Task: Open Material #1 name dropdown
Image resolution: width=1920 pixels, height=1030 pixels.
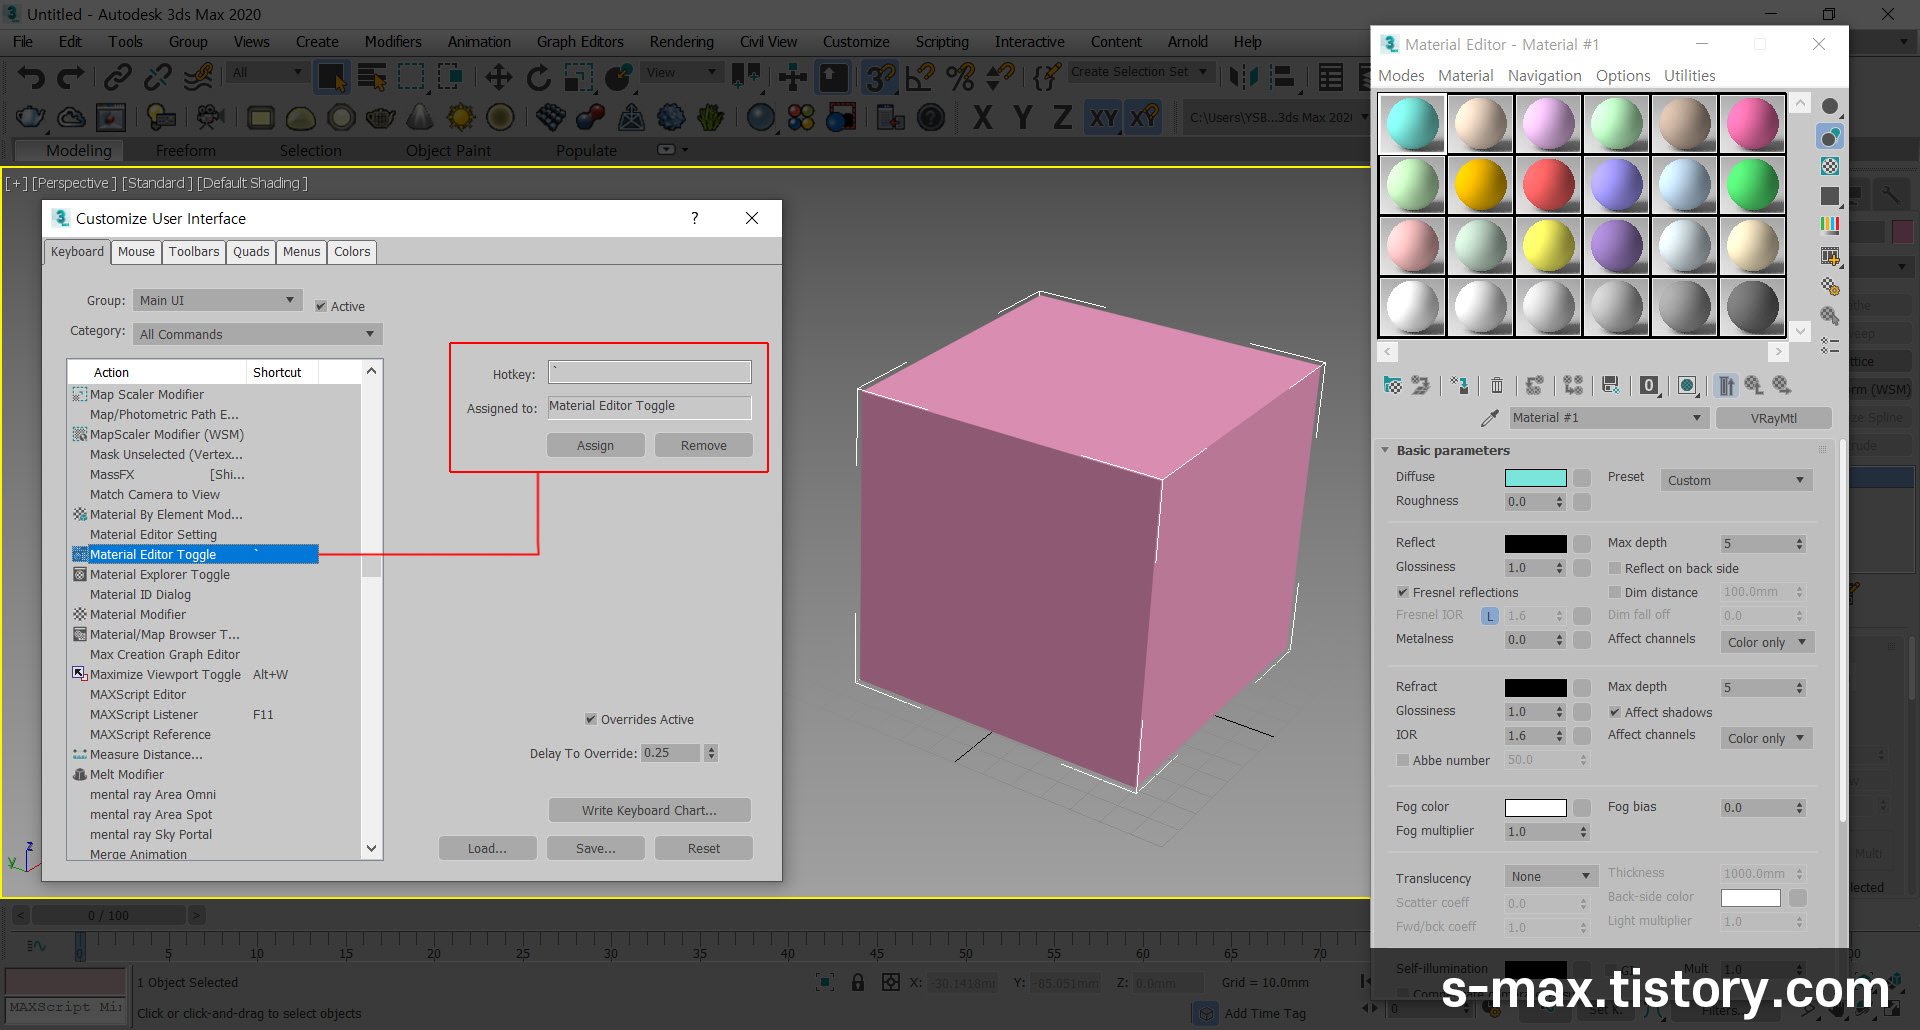Action: point(1607,418)
